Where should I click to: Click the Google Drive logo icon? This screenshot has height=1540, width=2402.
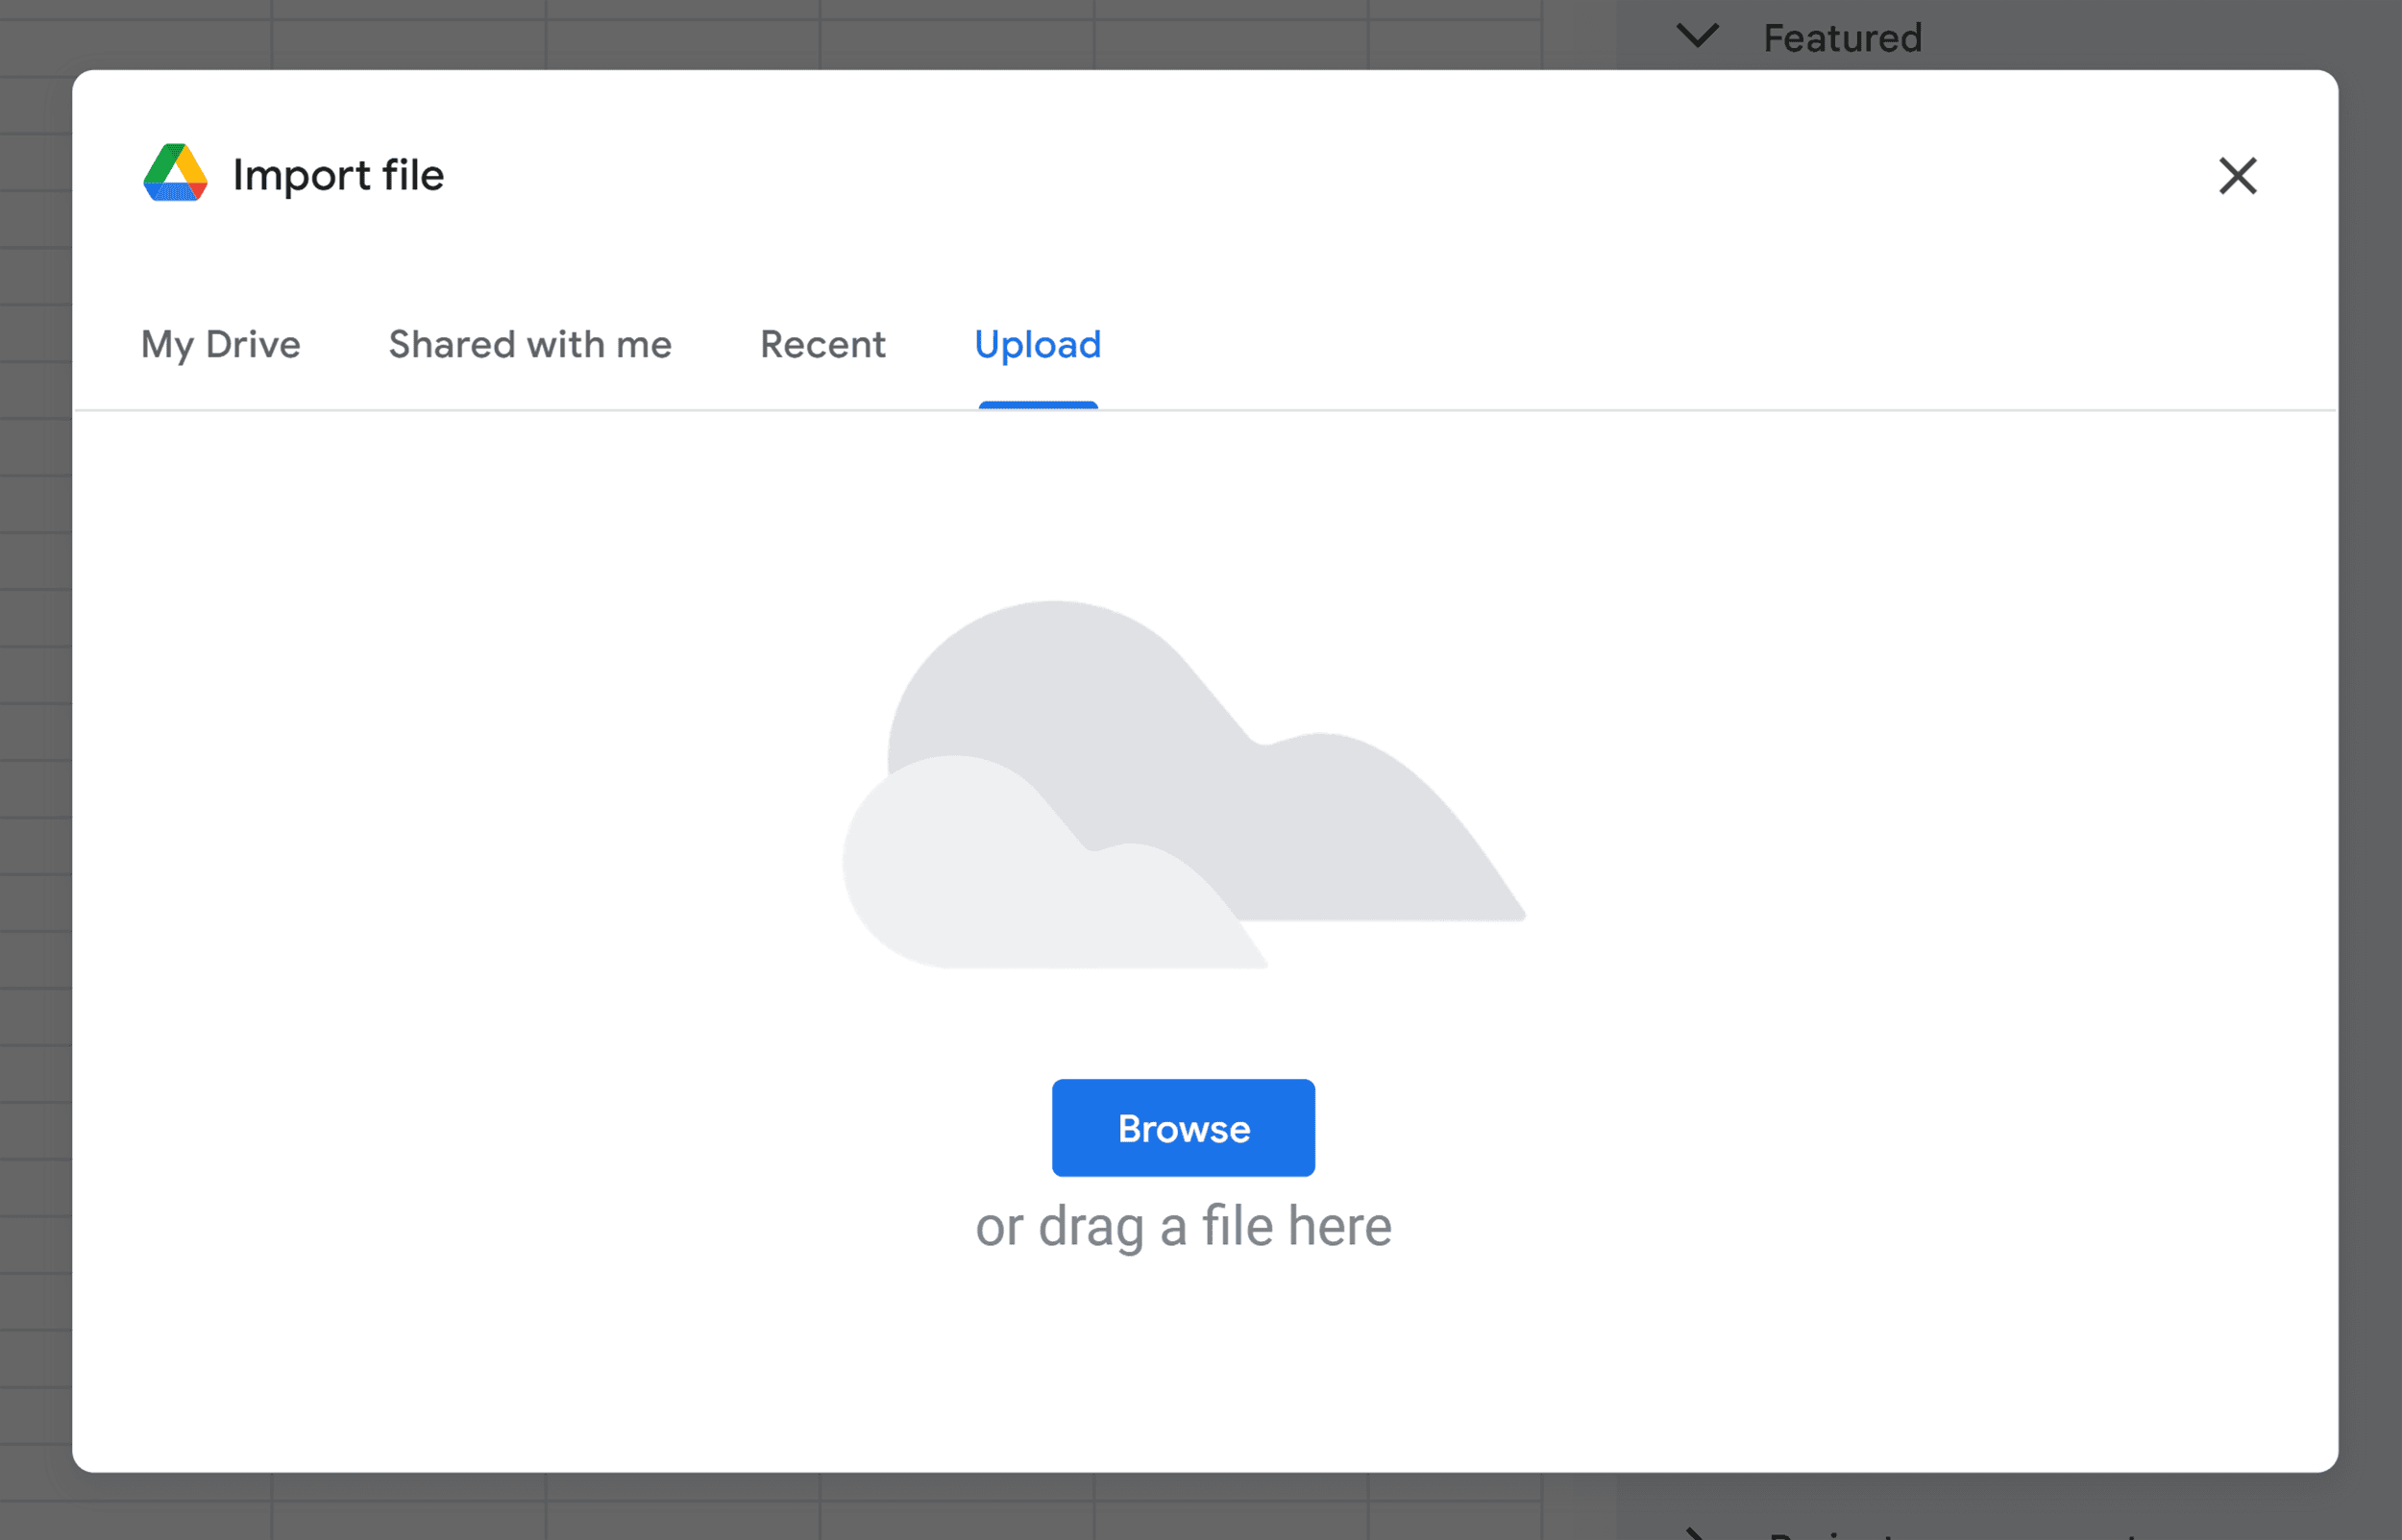tap(175, 172)
